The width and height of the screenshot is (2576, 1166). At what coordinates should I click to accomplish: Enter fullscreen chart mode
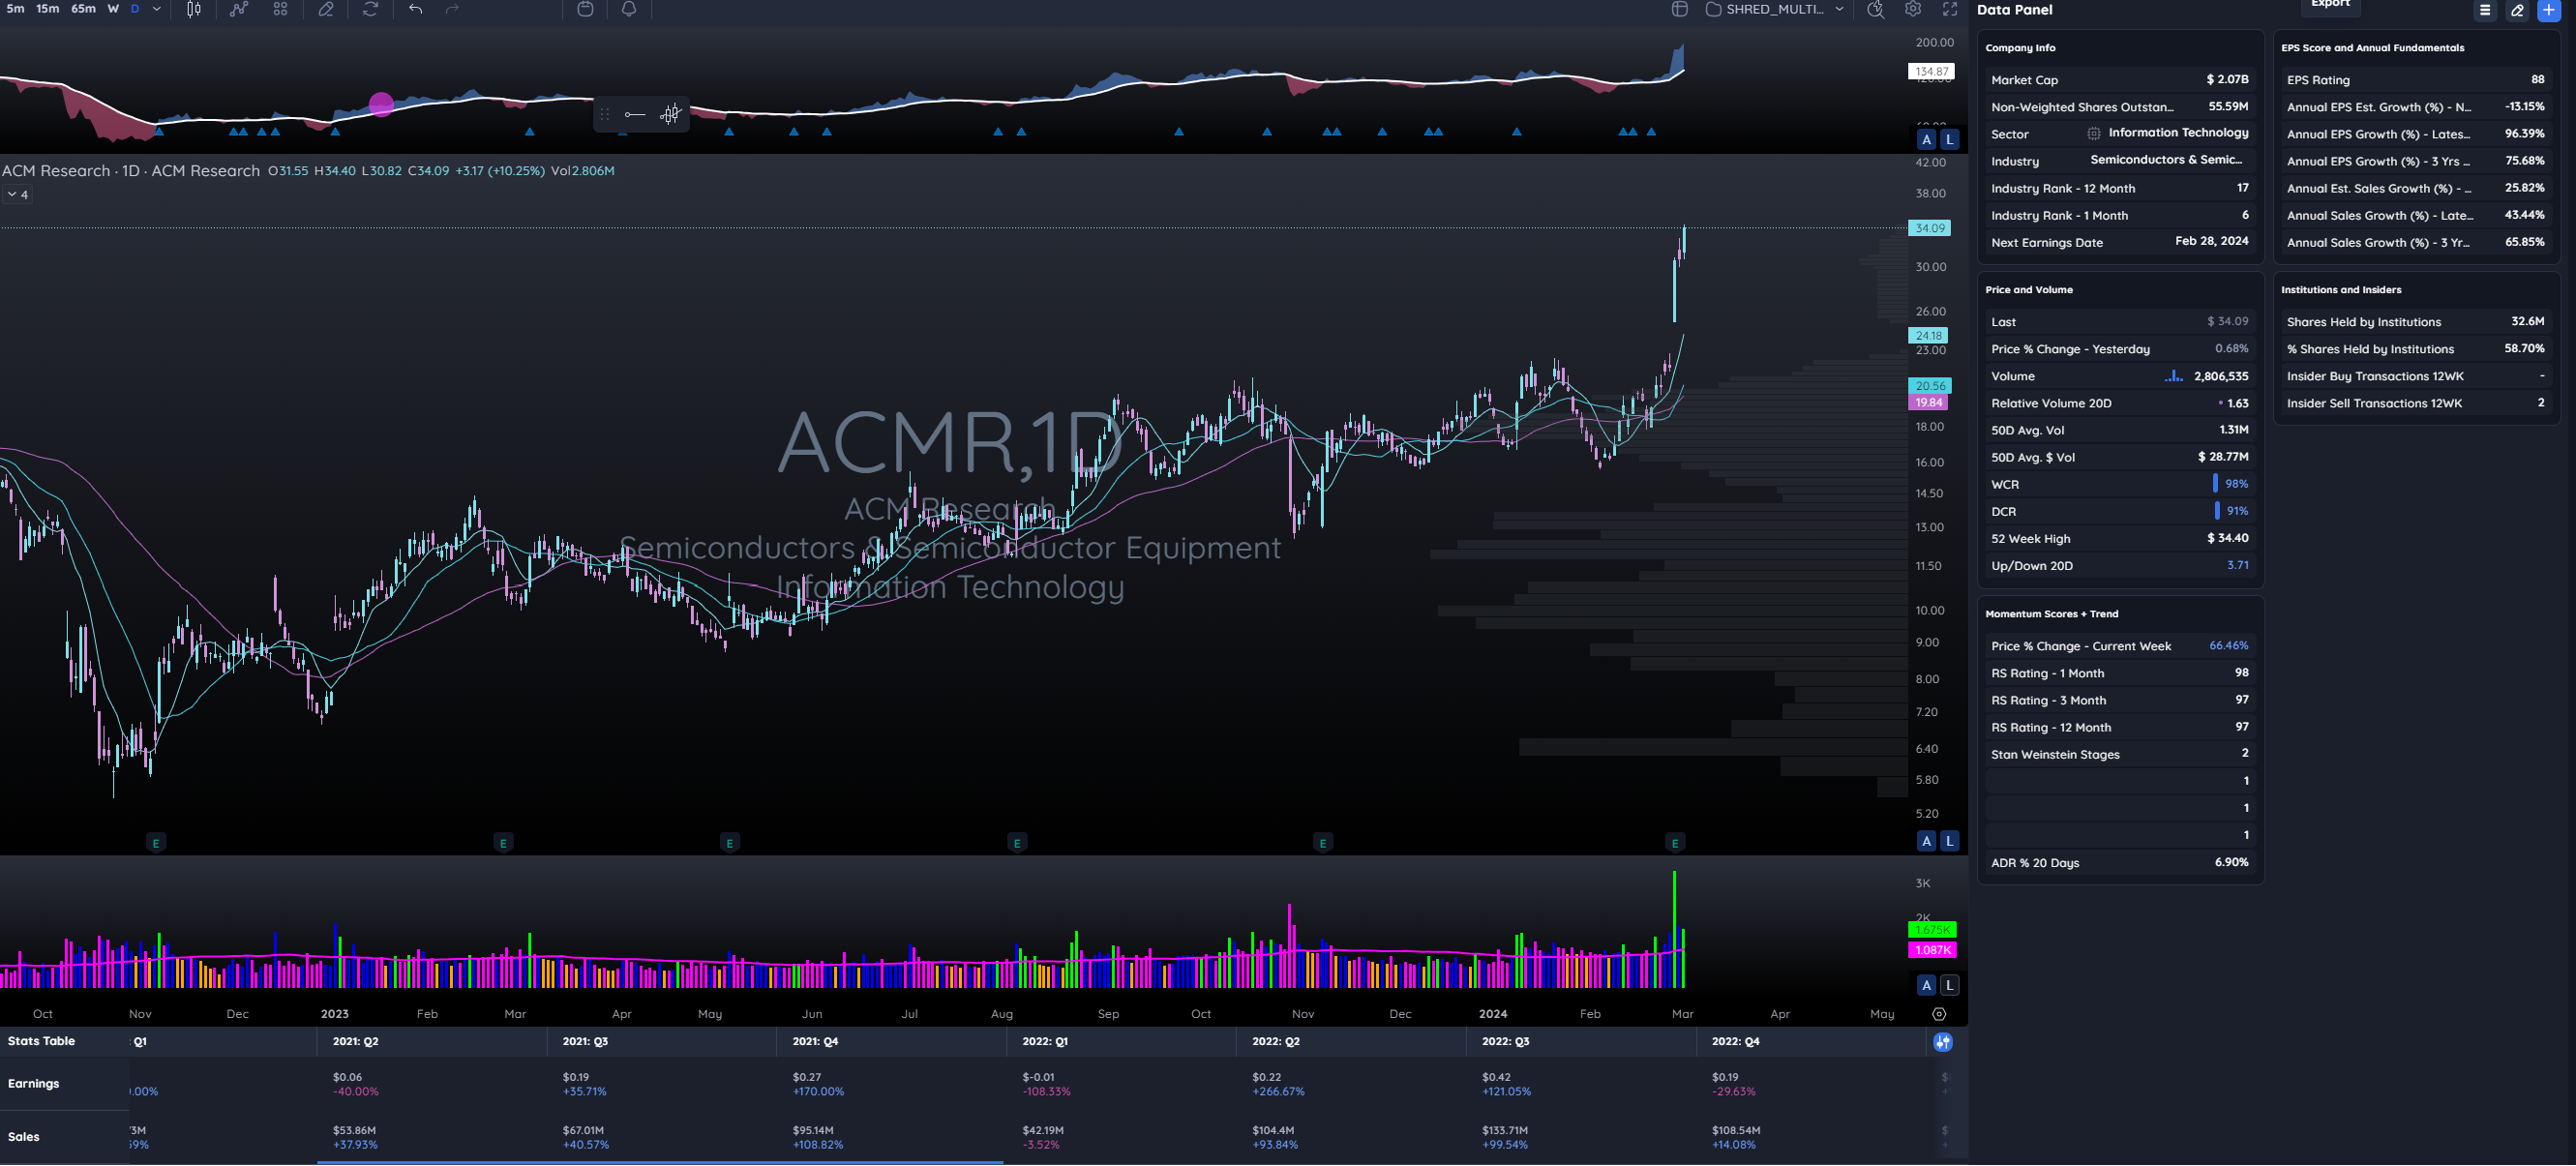[1949, 9]
